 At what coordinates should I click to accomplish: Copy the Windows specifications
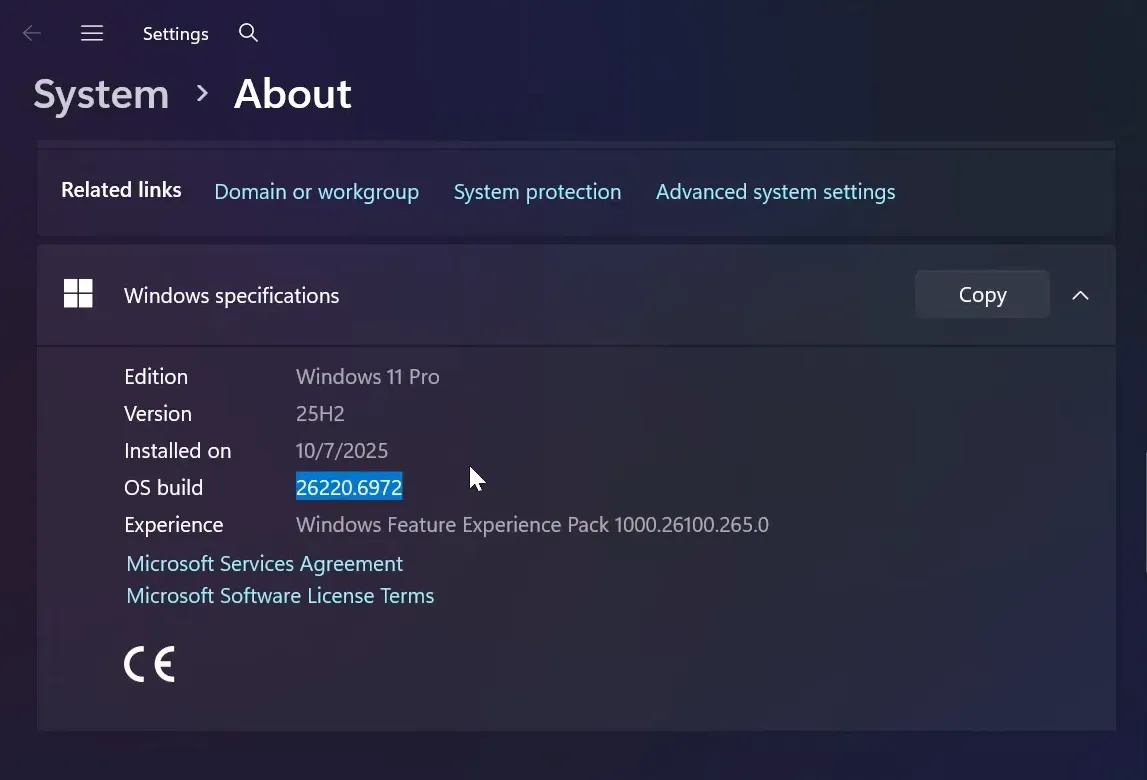[981, 294]
